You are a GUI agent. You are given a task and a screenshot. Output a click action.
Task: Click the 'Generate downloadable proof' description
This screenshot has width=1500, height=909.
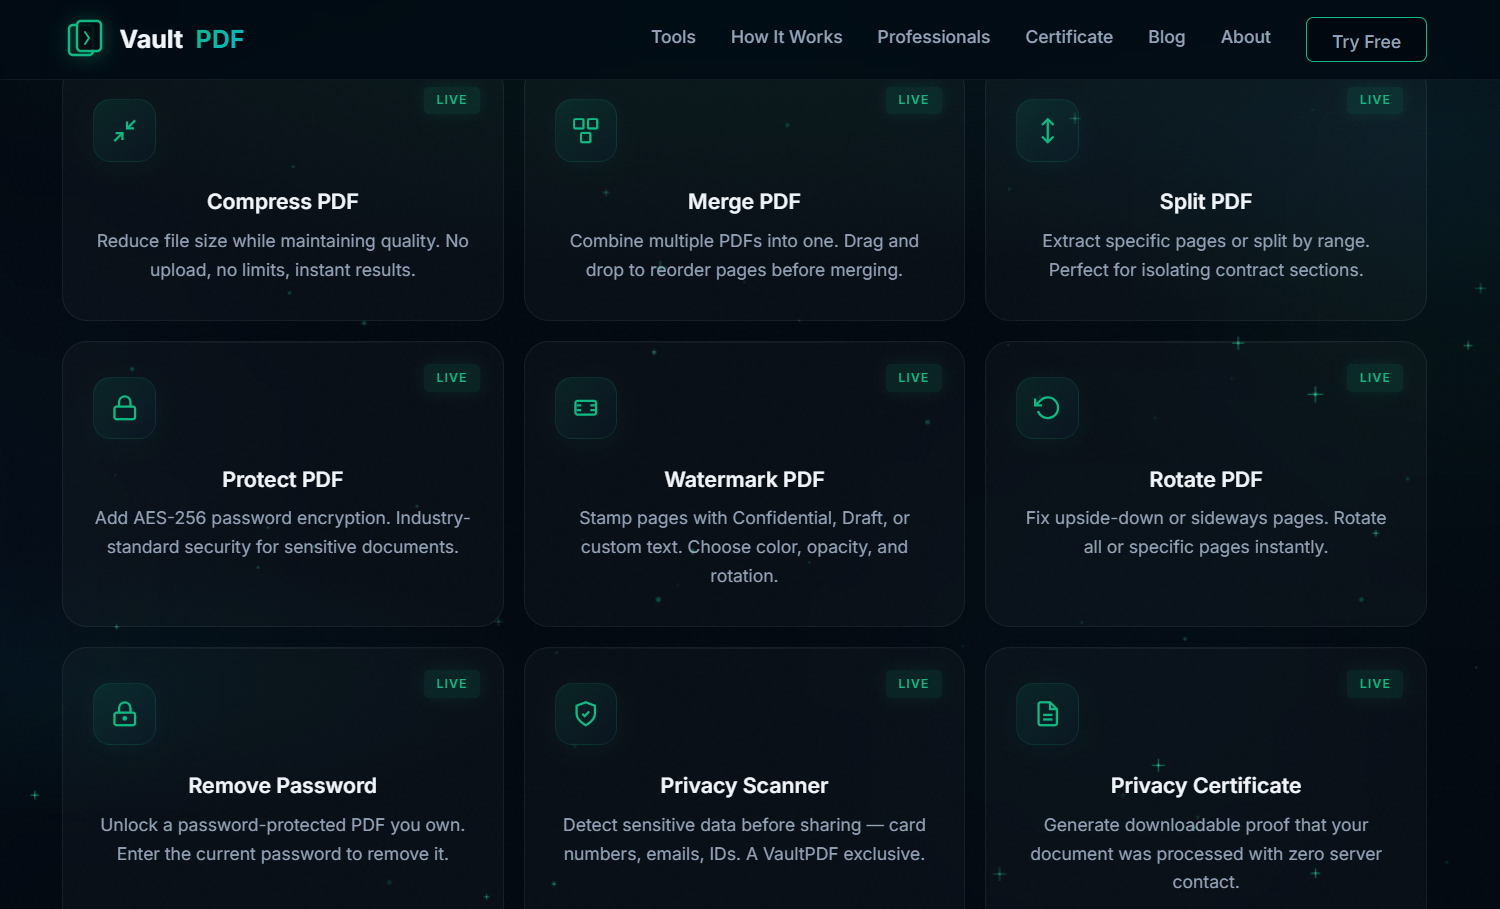coord(1206,854)
